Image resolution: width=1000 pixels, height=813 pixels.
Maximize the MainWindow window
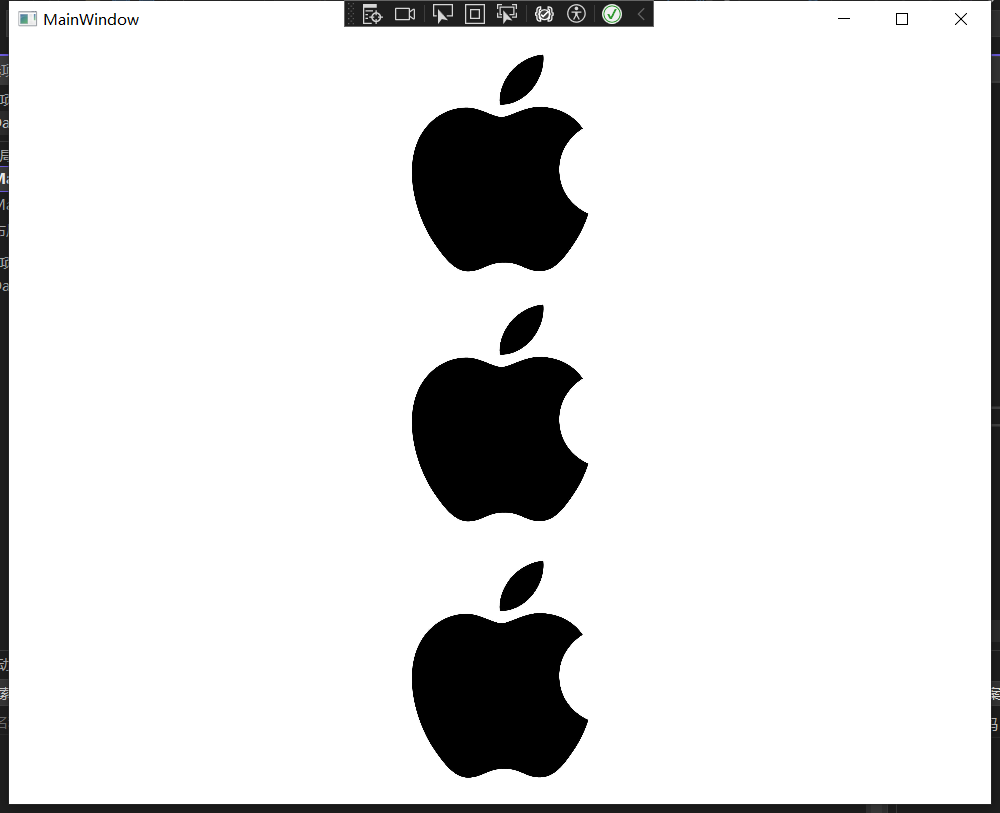tap(902, 19)
